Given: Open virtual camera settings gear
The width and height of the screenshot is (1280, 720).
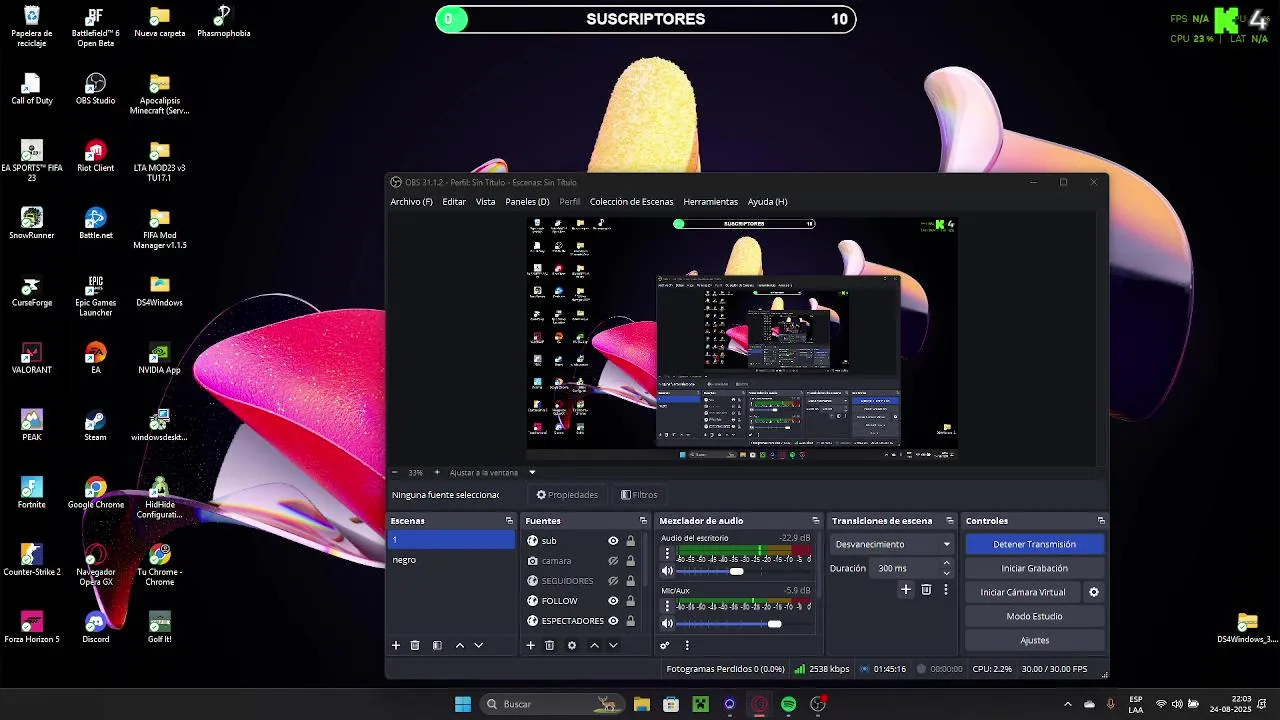Looking at the screenshot, I should (1094, 592).
